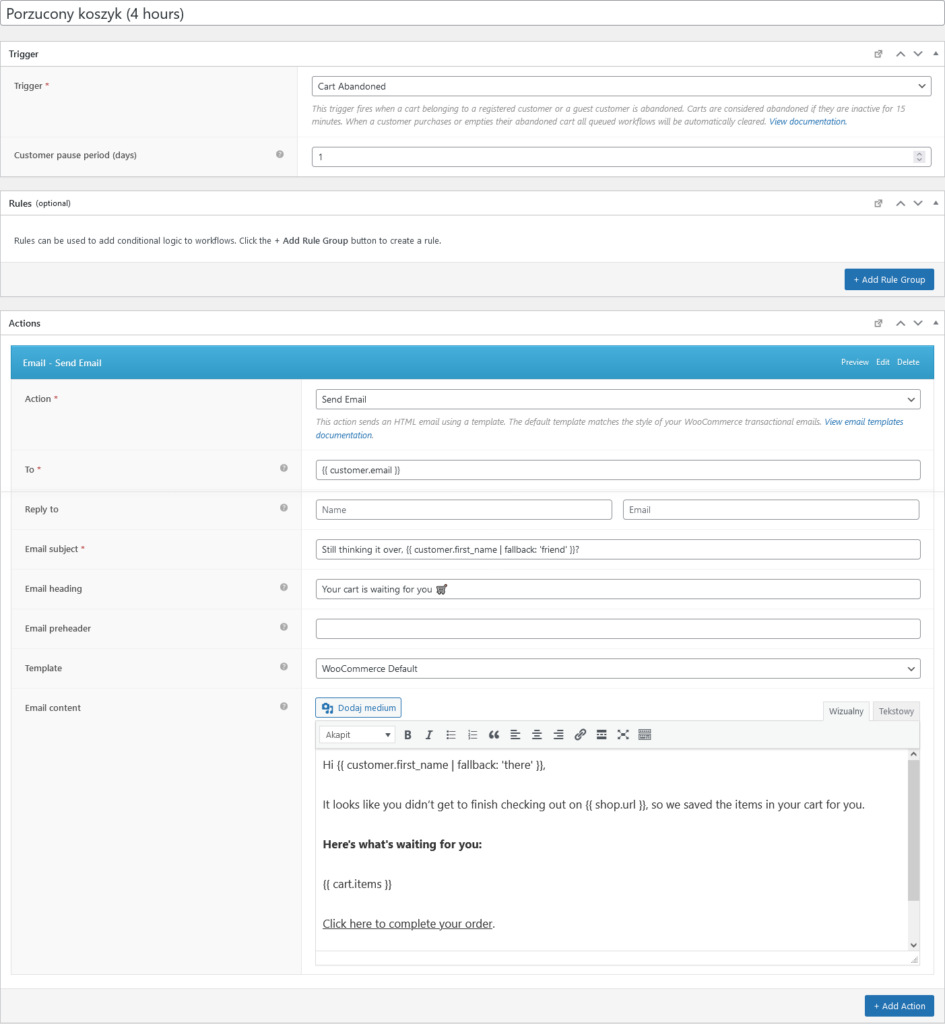Open the View documentation link for trigger
Image resolution: width=945 pixels, height=1024 pixels.
tap(807, 121)
